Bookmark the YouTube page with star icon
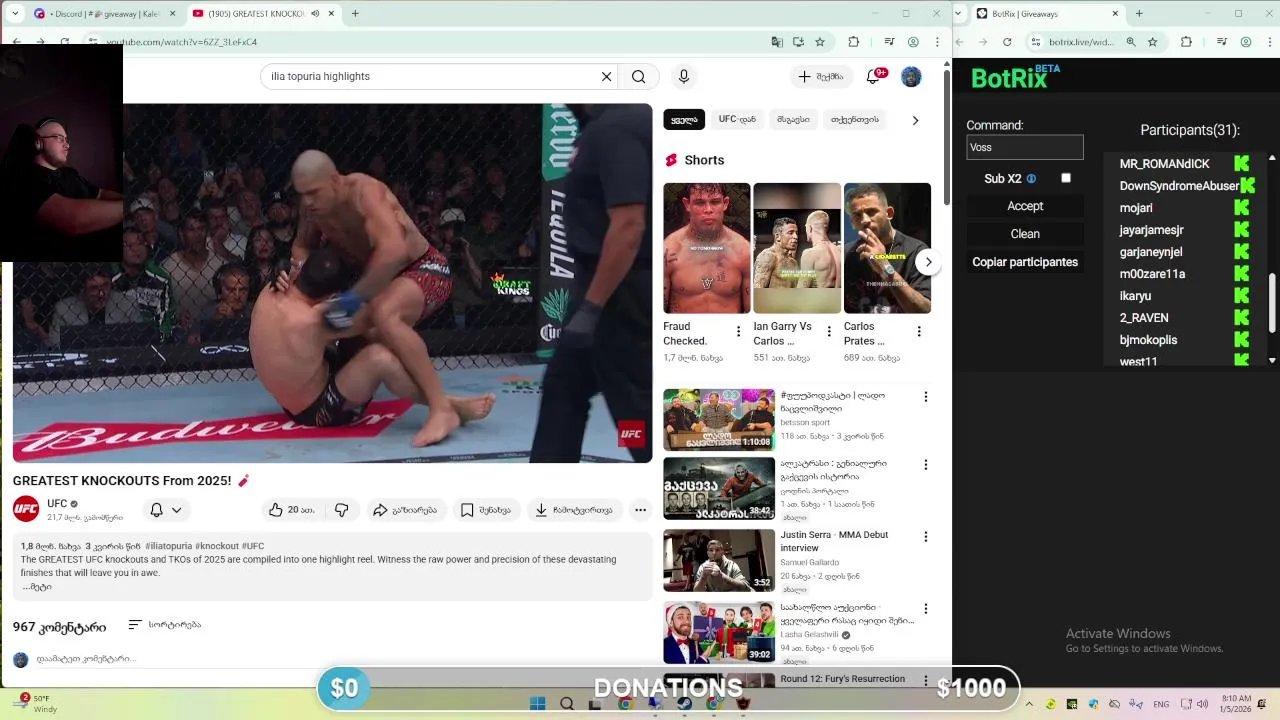 [820, 42]
